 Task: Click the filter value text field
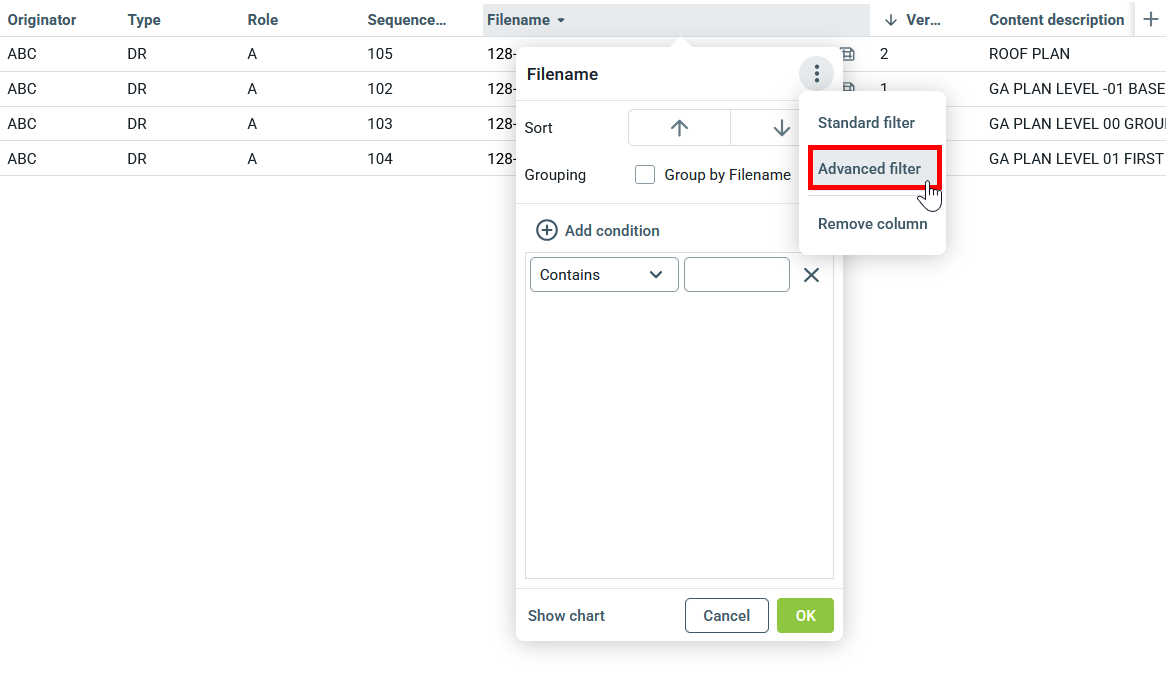(737, 275)
